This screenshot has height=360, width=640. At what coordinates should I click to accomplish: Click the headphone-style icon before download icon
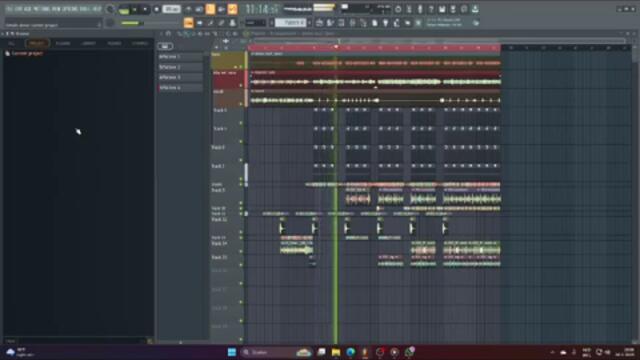[464, 9]
